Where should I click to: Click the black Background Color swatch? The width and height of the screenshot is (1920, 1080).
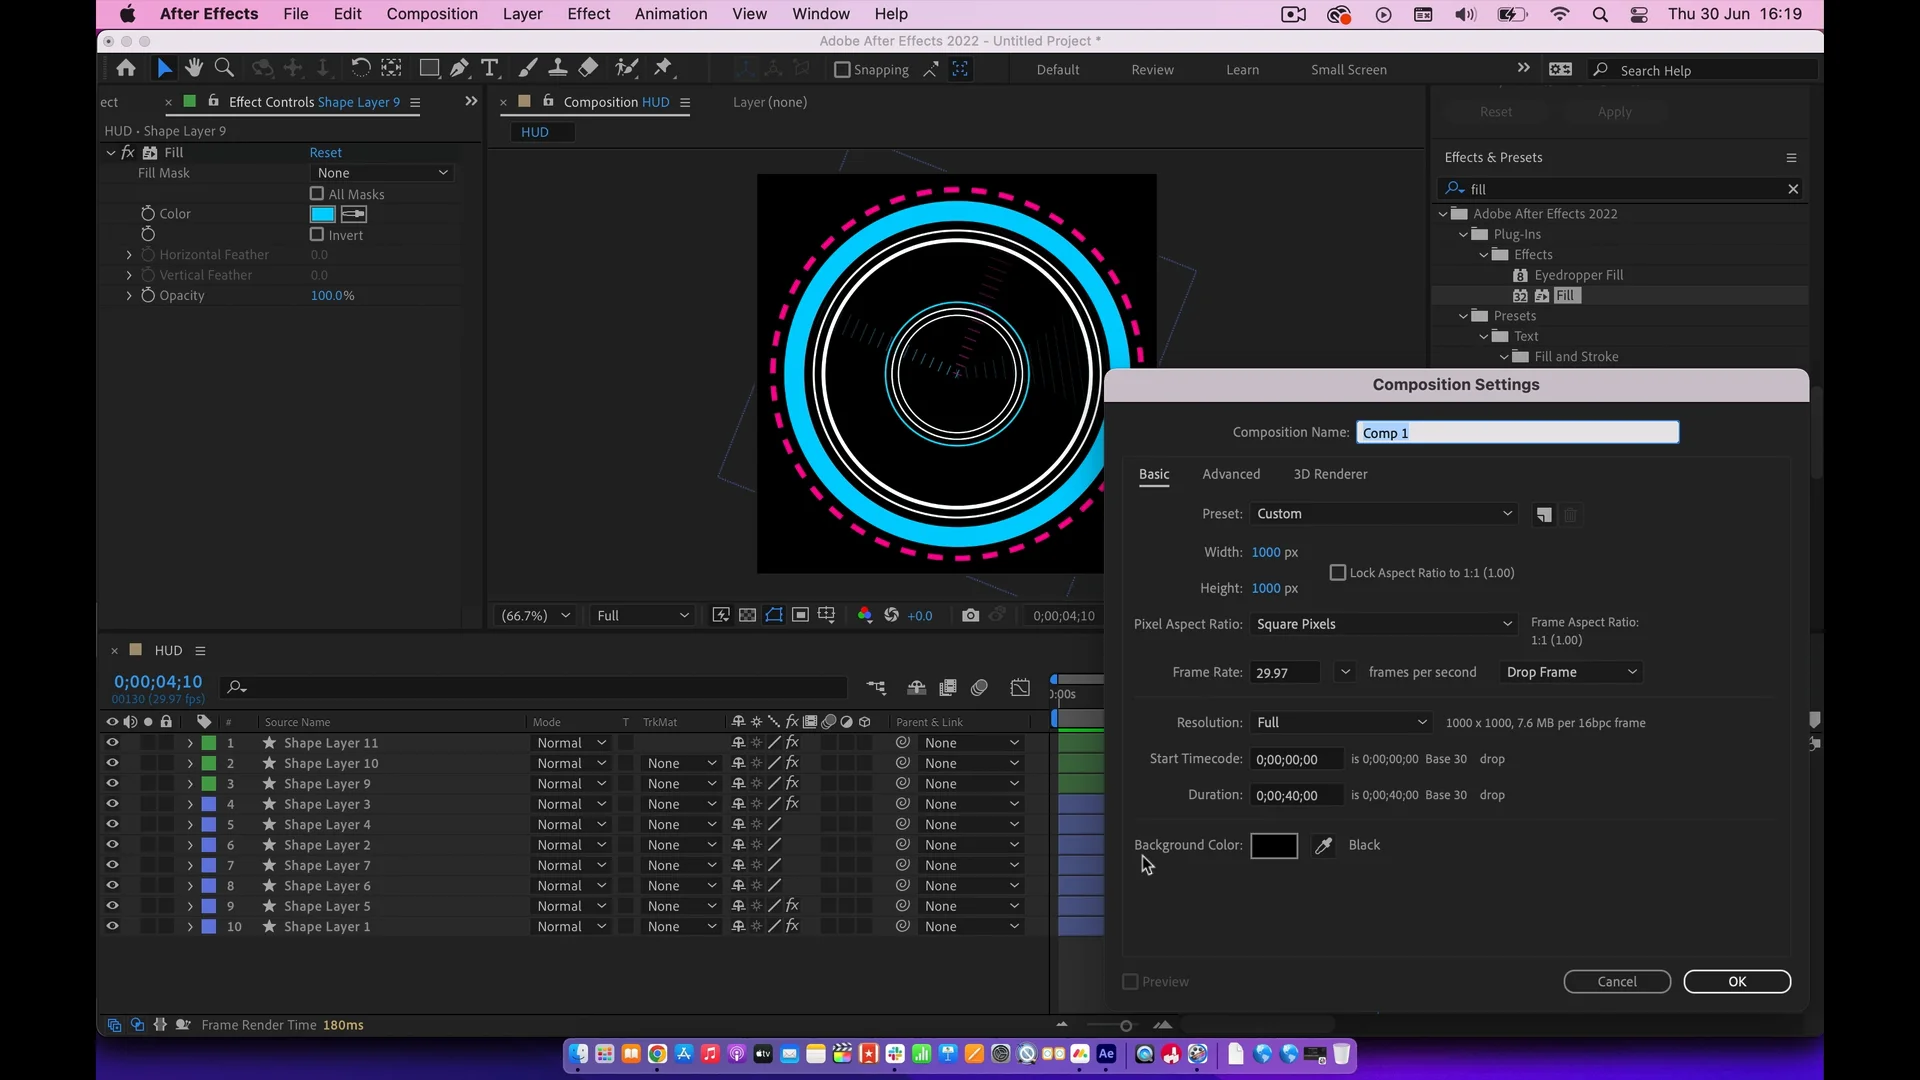pyautogui.click(x=1274, y=846)
